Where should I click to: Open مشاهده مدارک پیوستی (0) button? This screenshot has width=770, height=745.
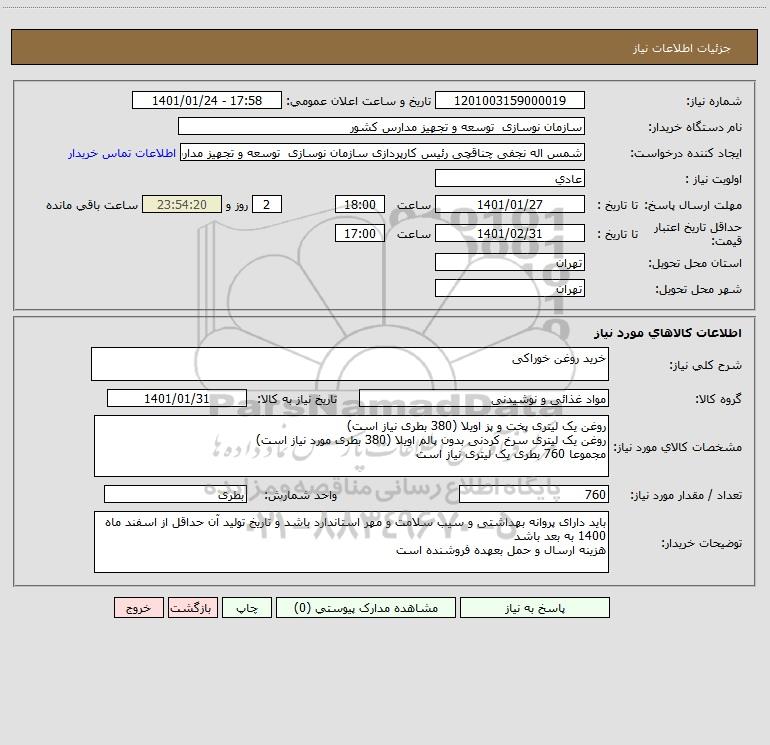[366, 607]
